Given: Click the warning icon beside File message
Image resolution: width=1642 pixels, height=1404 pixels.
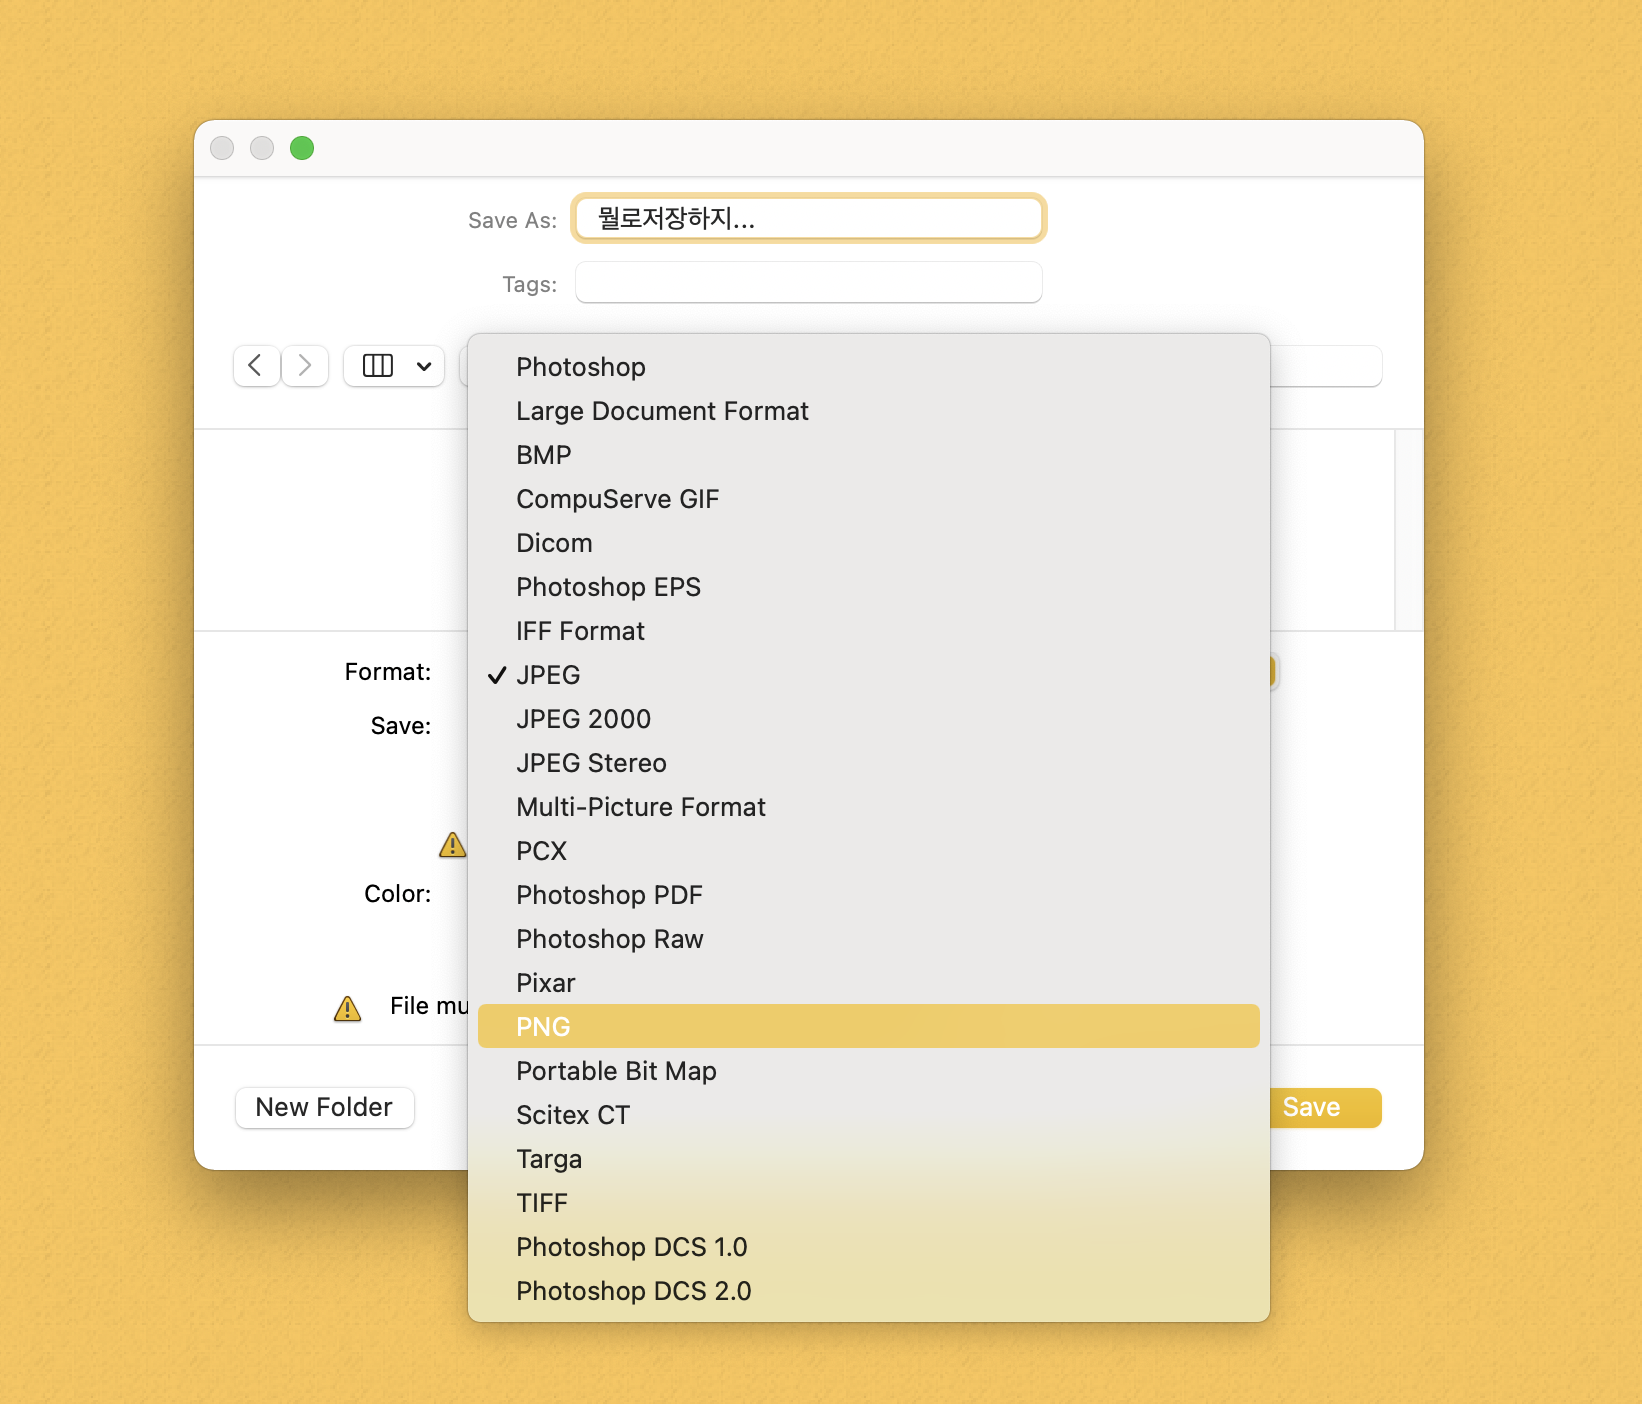Looking at the screenshot, I should pos(347,1008).
